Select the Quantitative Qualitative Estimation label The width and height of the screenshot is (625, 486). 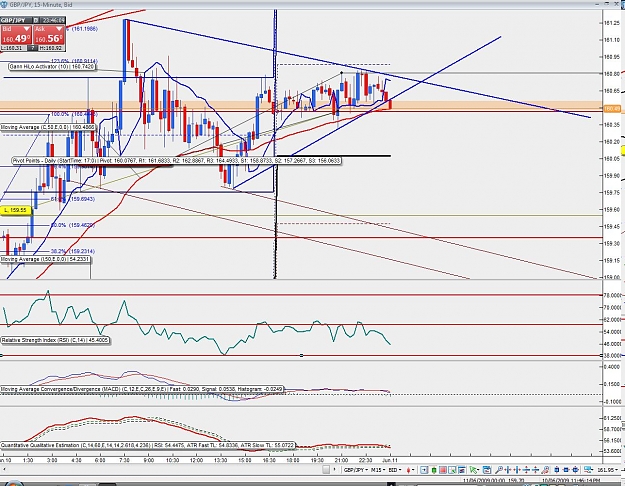[147, 445]
